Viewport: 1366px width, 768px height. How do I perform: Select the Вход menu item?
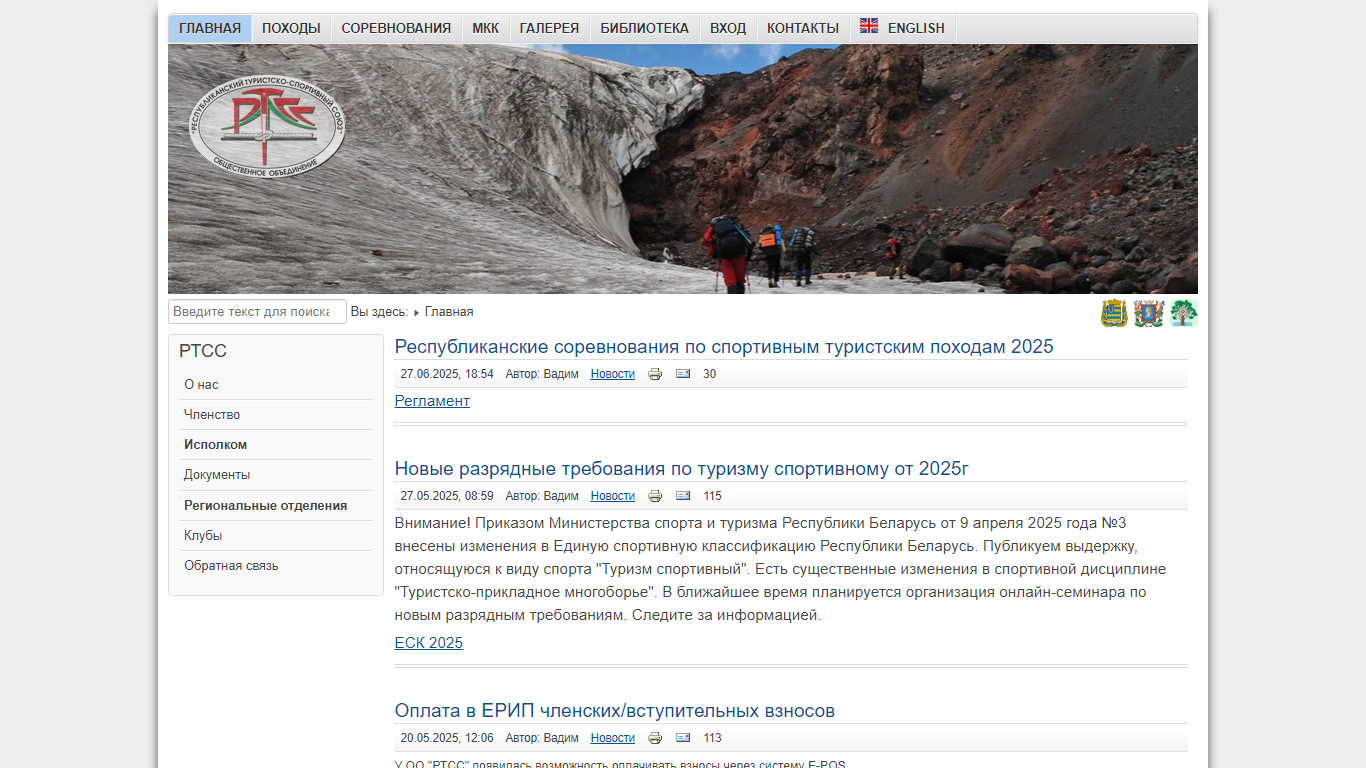coord(728,28)
